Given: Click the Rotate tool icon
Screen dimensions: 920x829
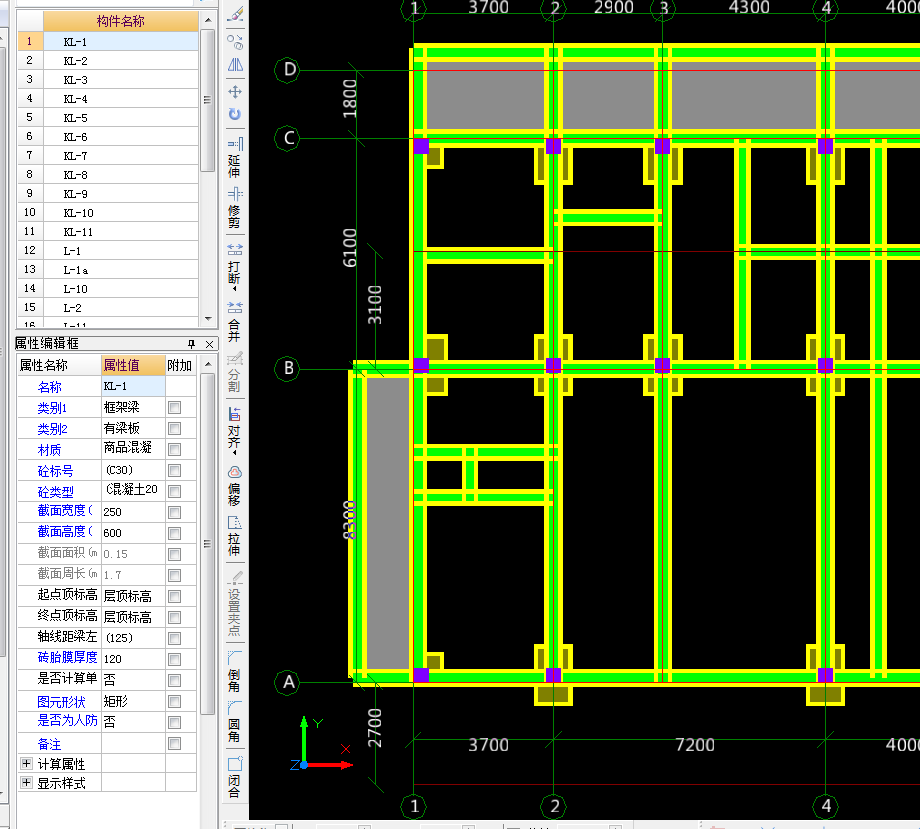Looking at the screenshot, I should 235,114.
